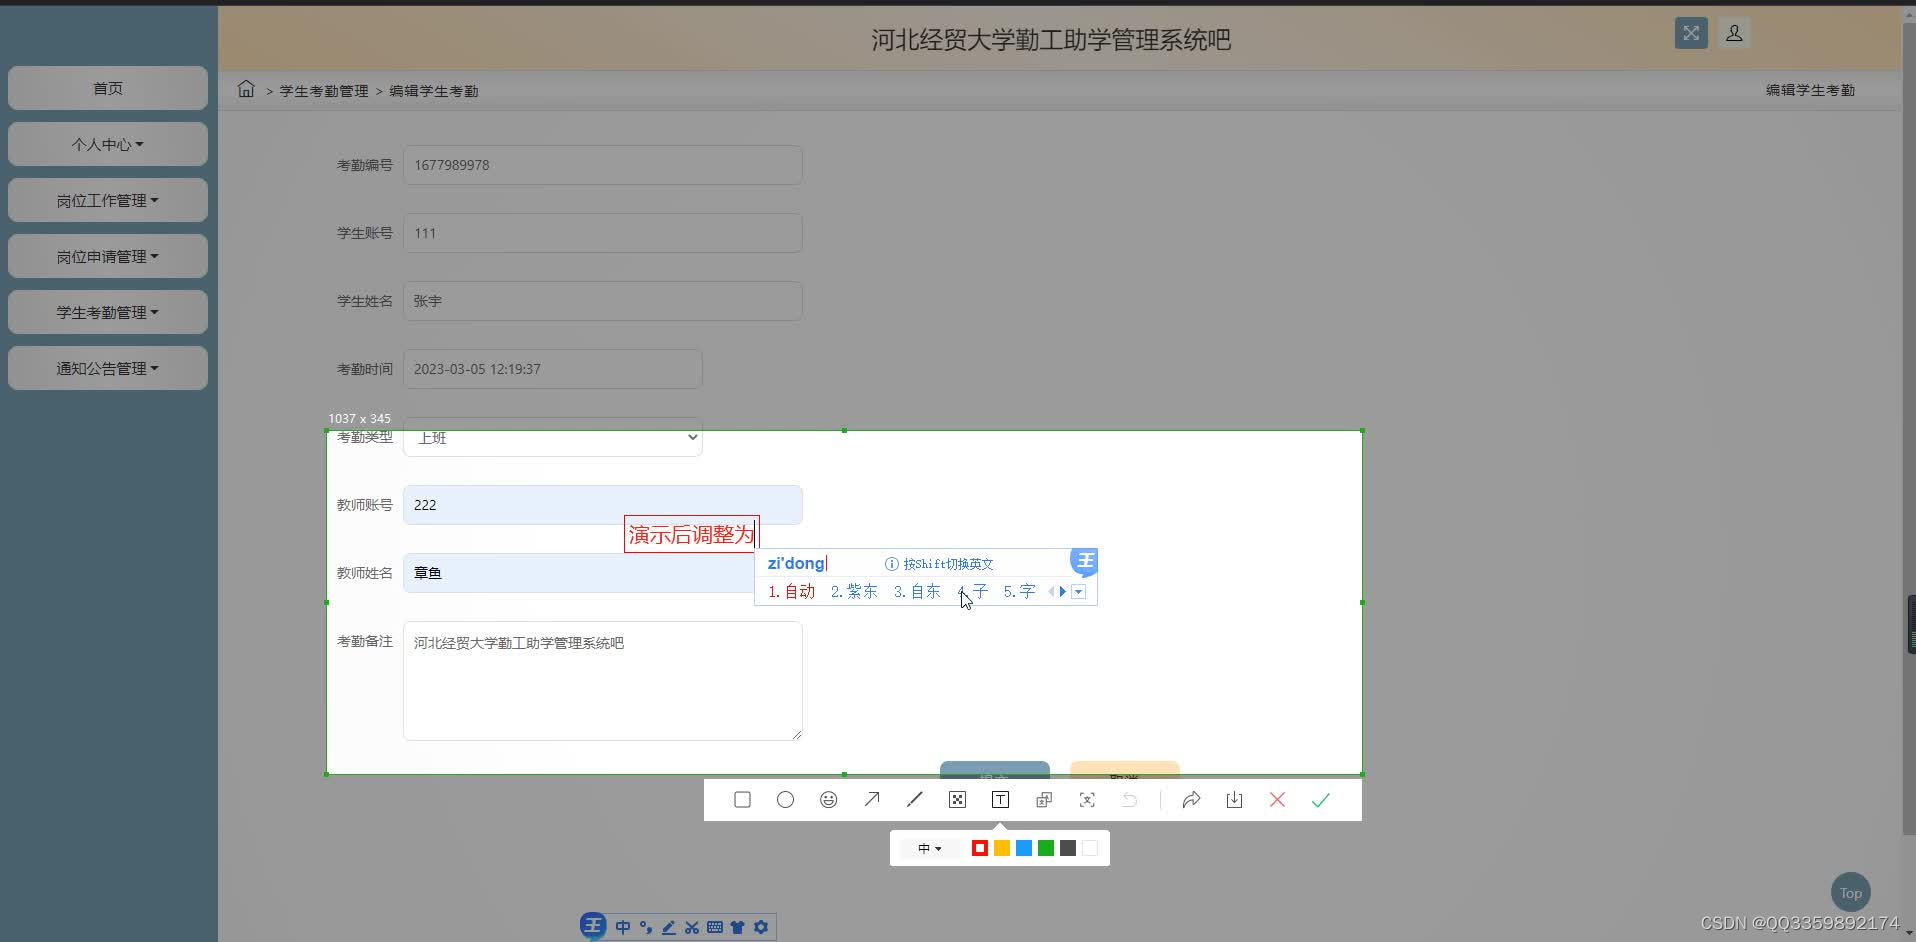This screenshot has width=1916, height=942.
Task: Open the IME soft keyboard
Action: (x=715, y=927)
